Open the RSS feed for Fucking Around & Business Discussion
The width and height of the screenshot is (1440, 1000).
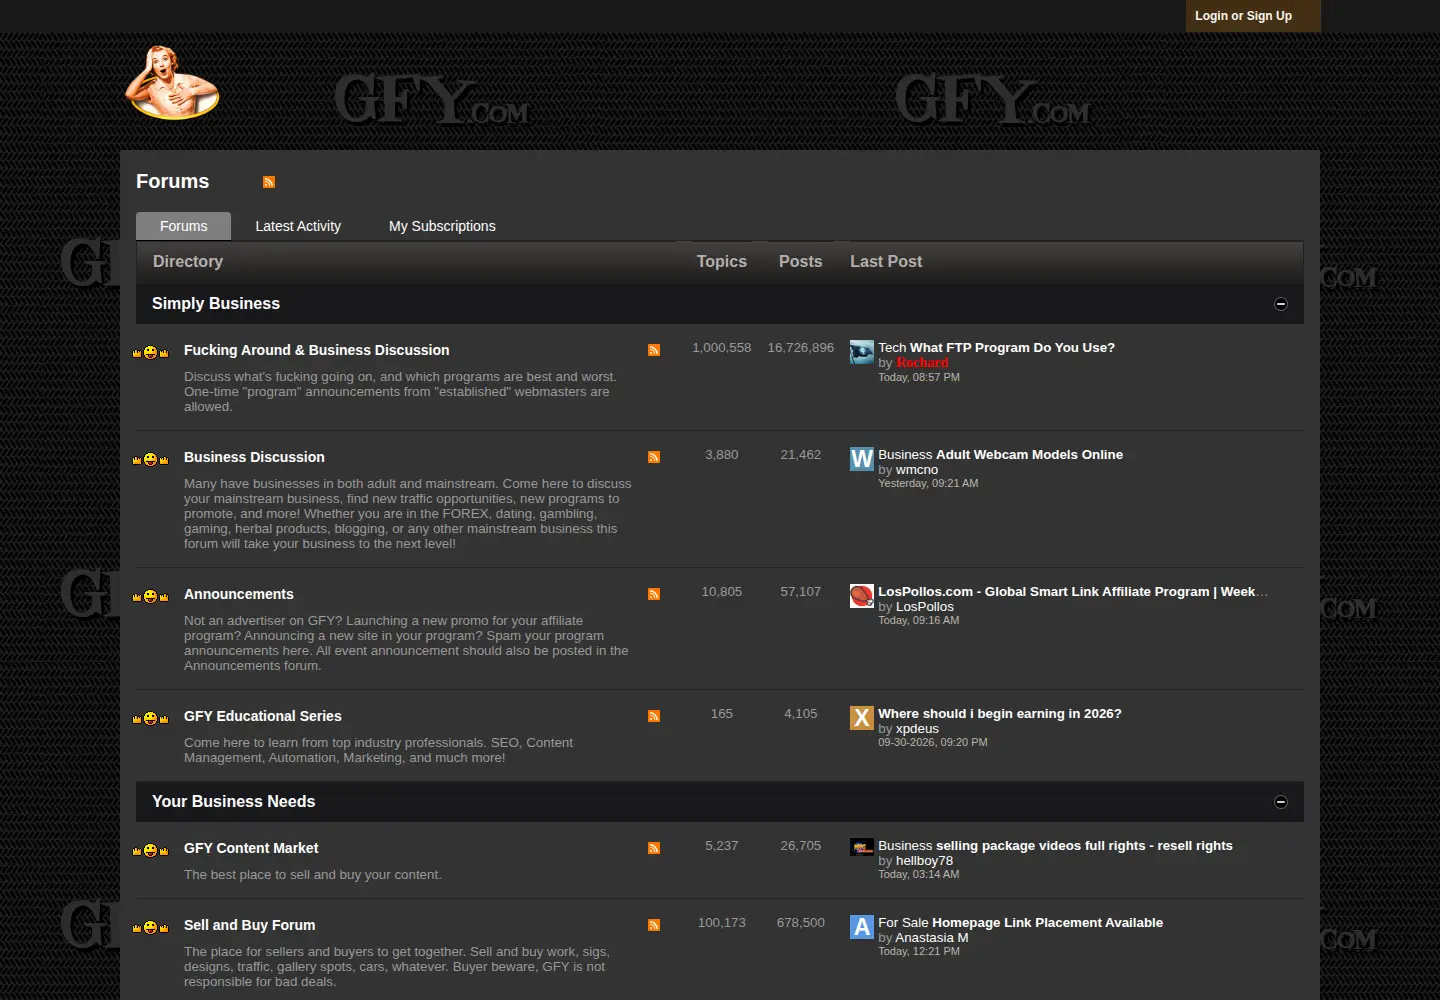click(654, 350)
